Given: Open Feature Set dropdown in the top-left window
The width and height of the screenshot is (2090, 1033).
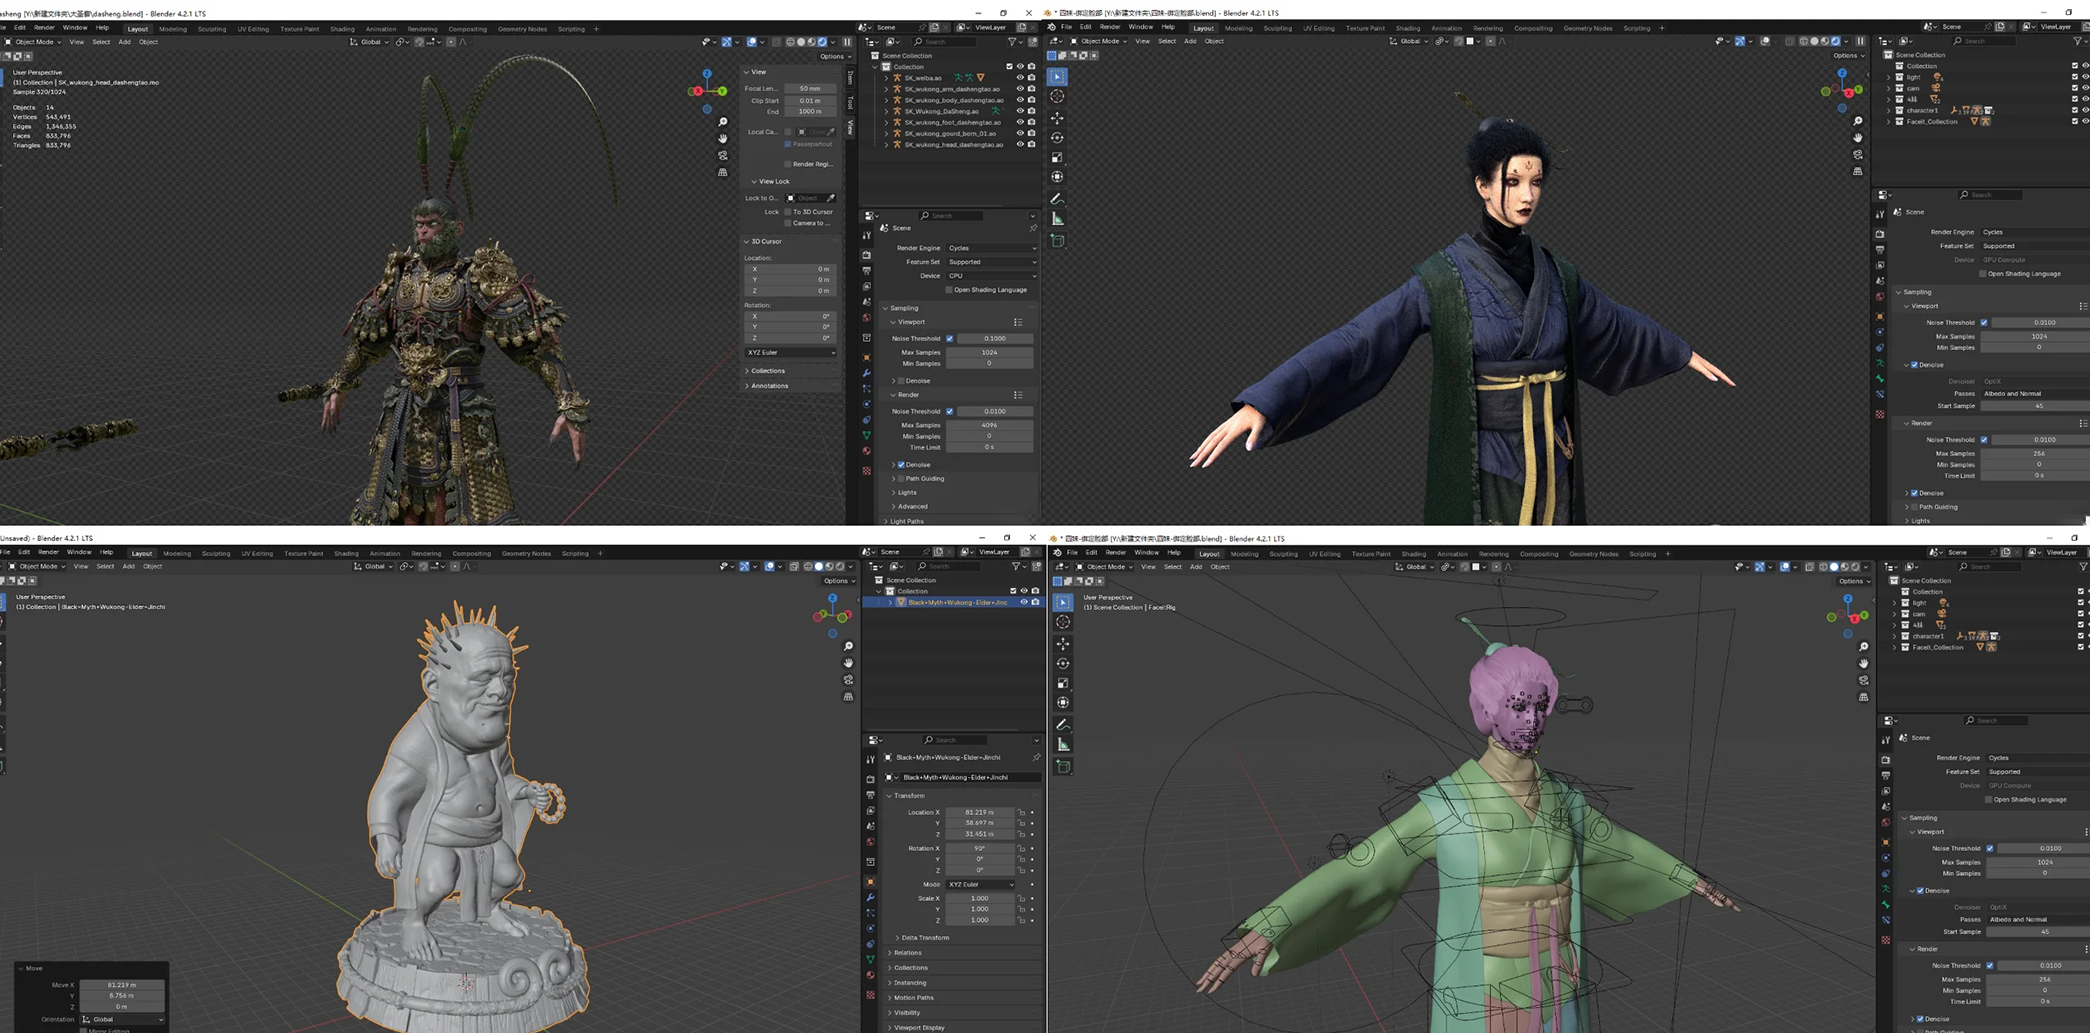Looking at the screenshot, I should pos(992,262).
